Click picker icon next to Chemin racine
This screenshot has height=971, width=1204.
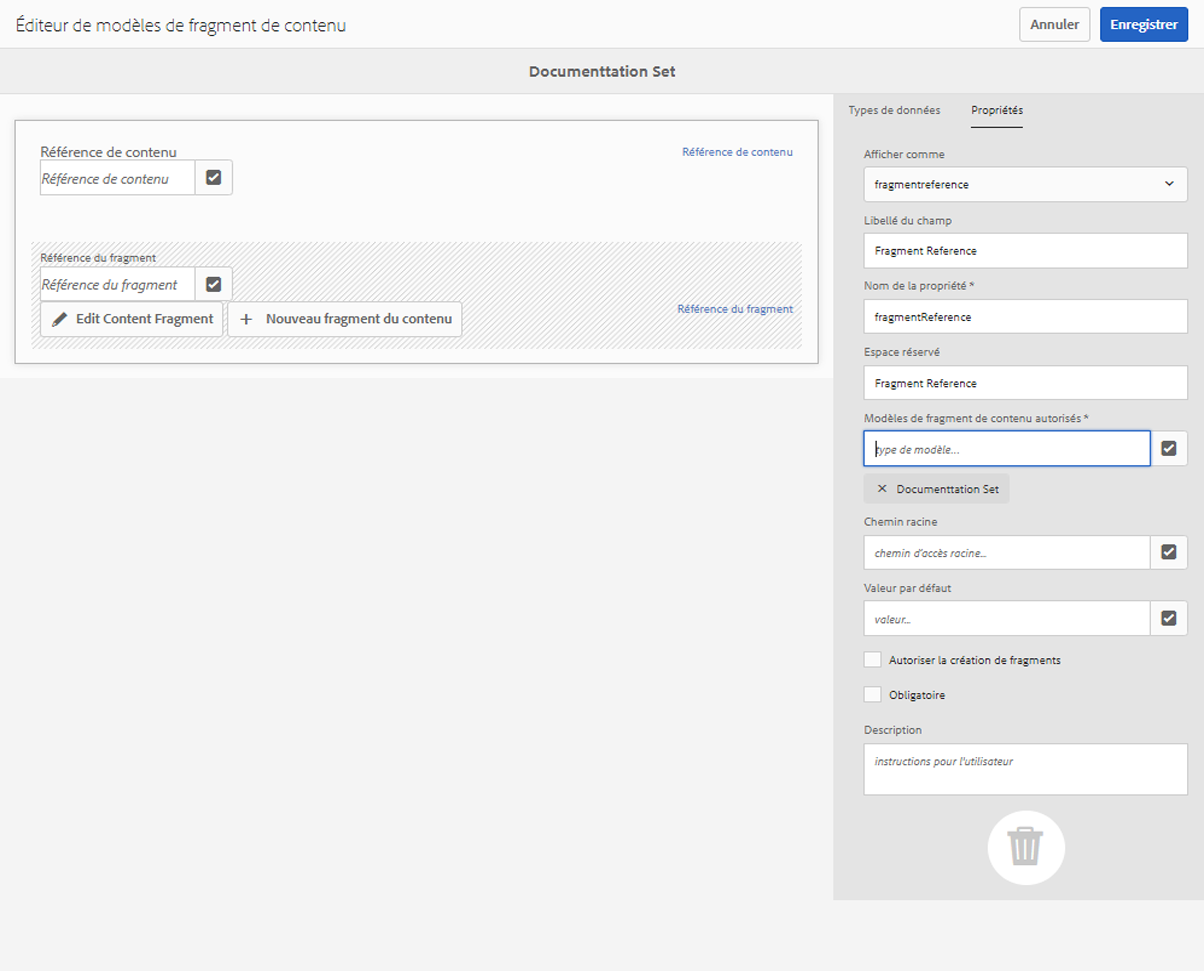point(1169,552)
